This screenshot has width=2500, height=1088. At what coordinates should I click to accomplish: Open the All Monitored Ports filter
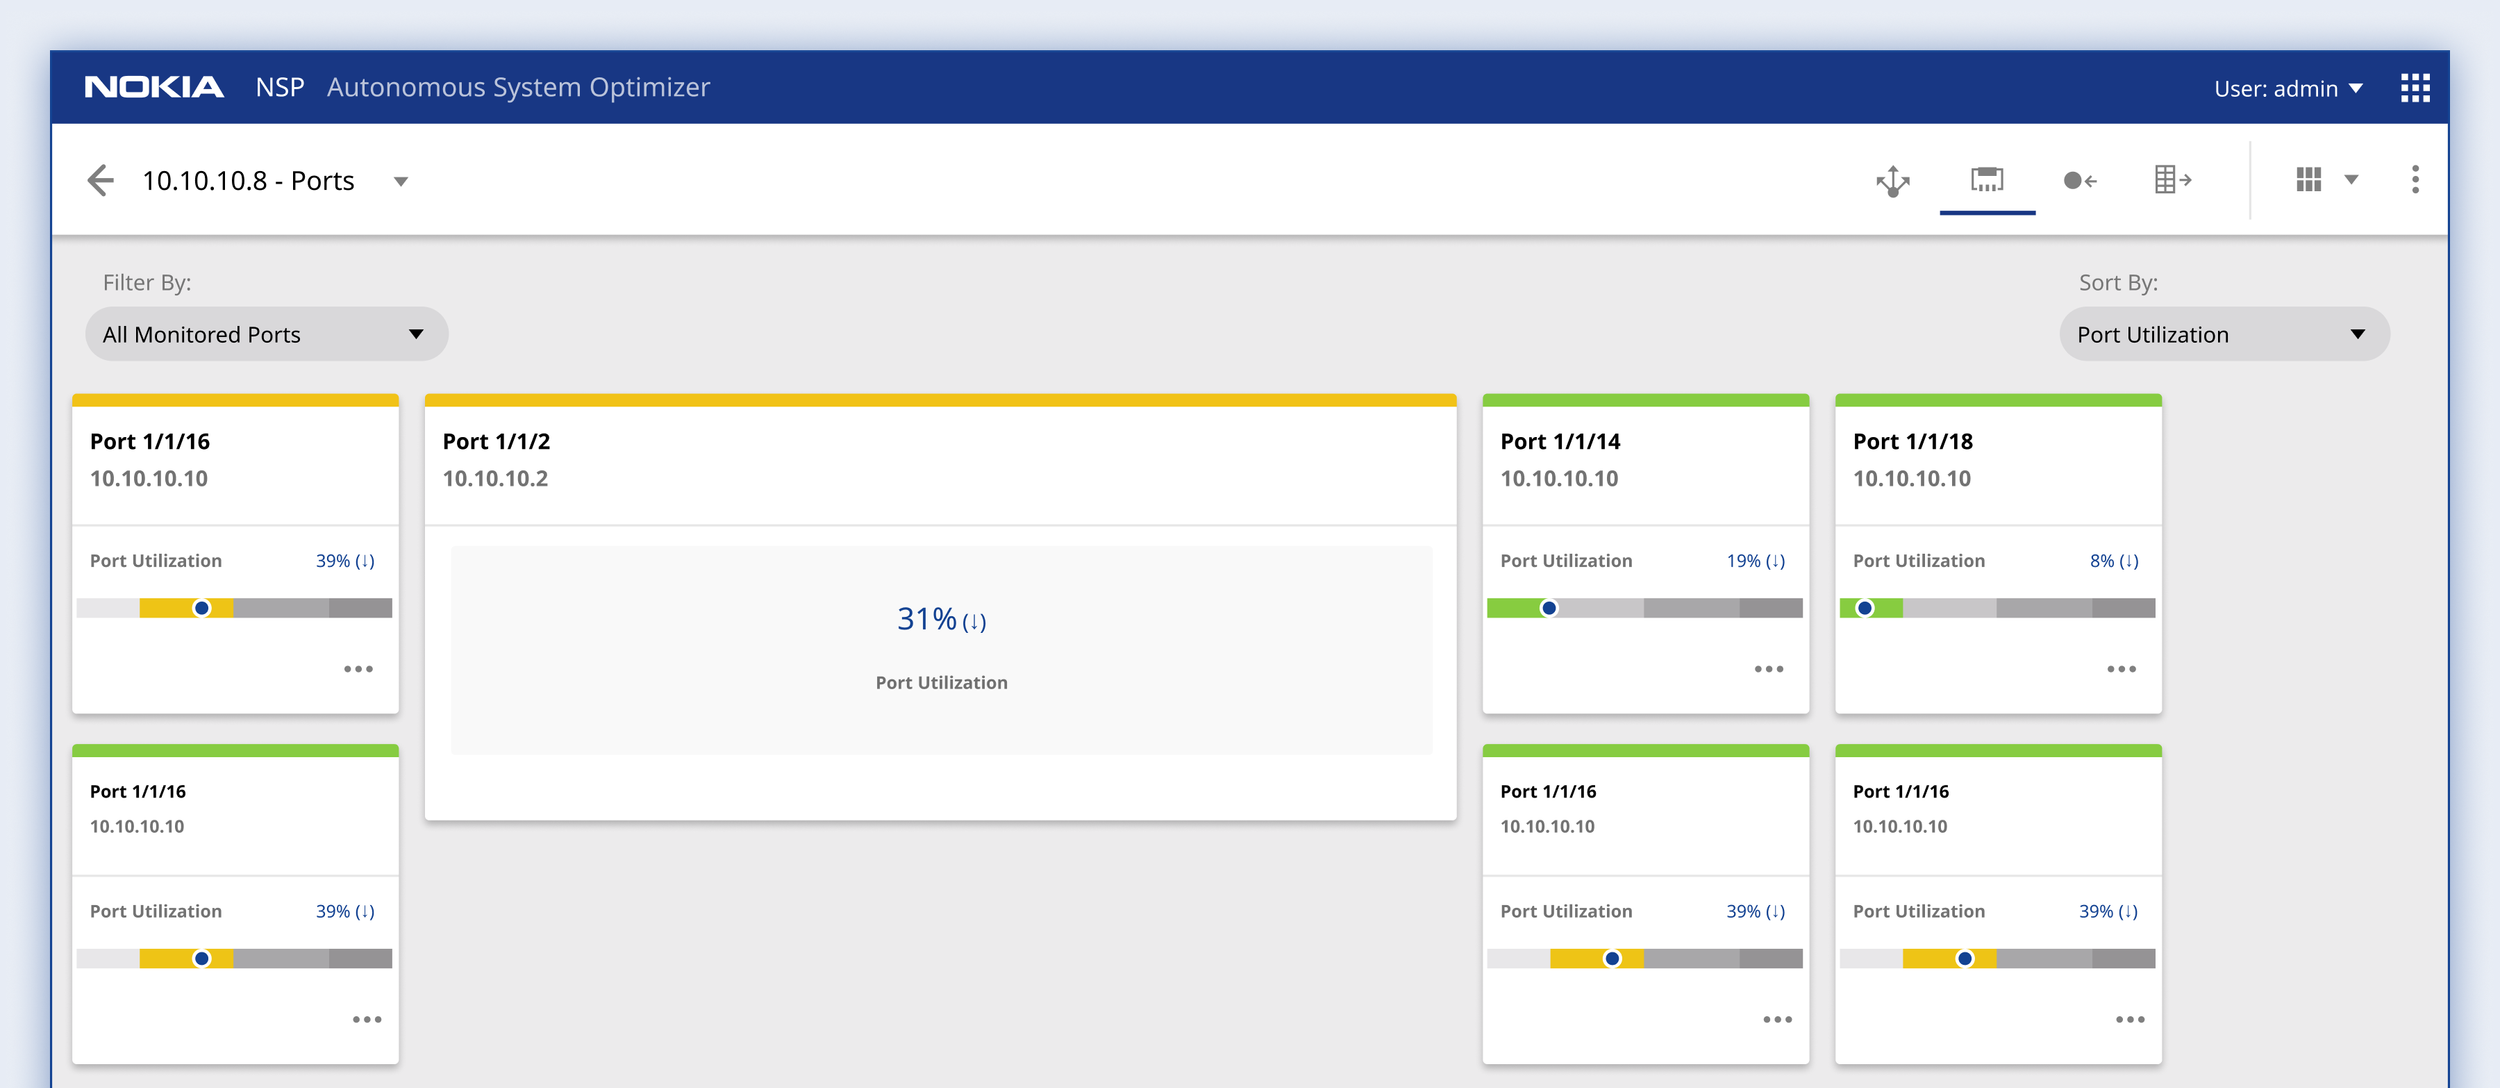[266, 334]
